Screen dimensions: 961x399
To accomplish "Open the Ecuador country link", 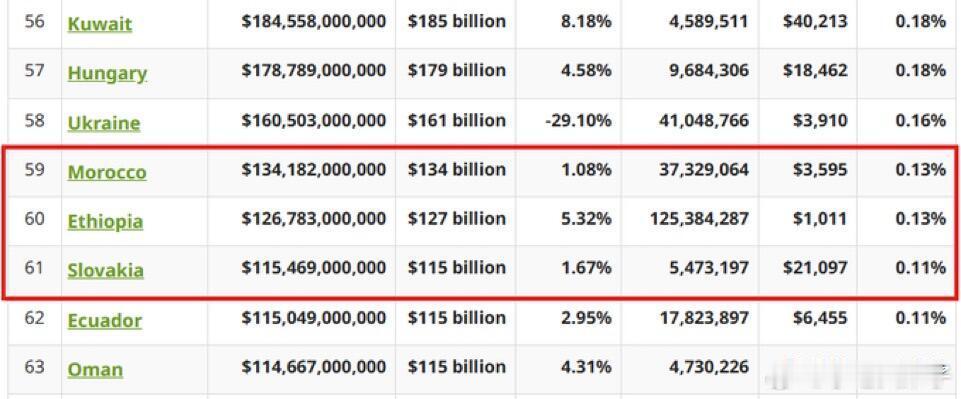I will tap(104, 321).
